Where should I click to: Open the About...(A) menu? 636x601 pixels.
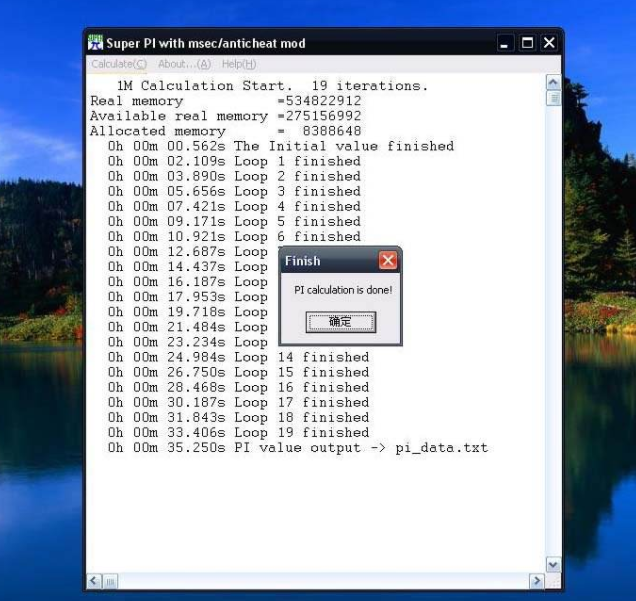185,64
